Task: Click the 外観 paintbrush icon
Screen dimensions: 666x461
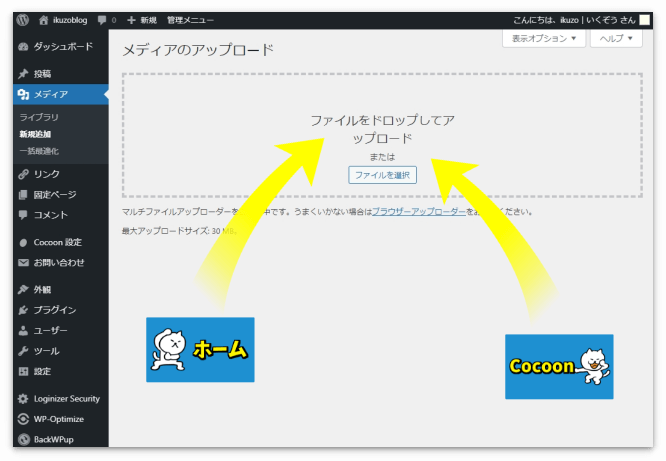Action: click(x=23, y=290)
